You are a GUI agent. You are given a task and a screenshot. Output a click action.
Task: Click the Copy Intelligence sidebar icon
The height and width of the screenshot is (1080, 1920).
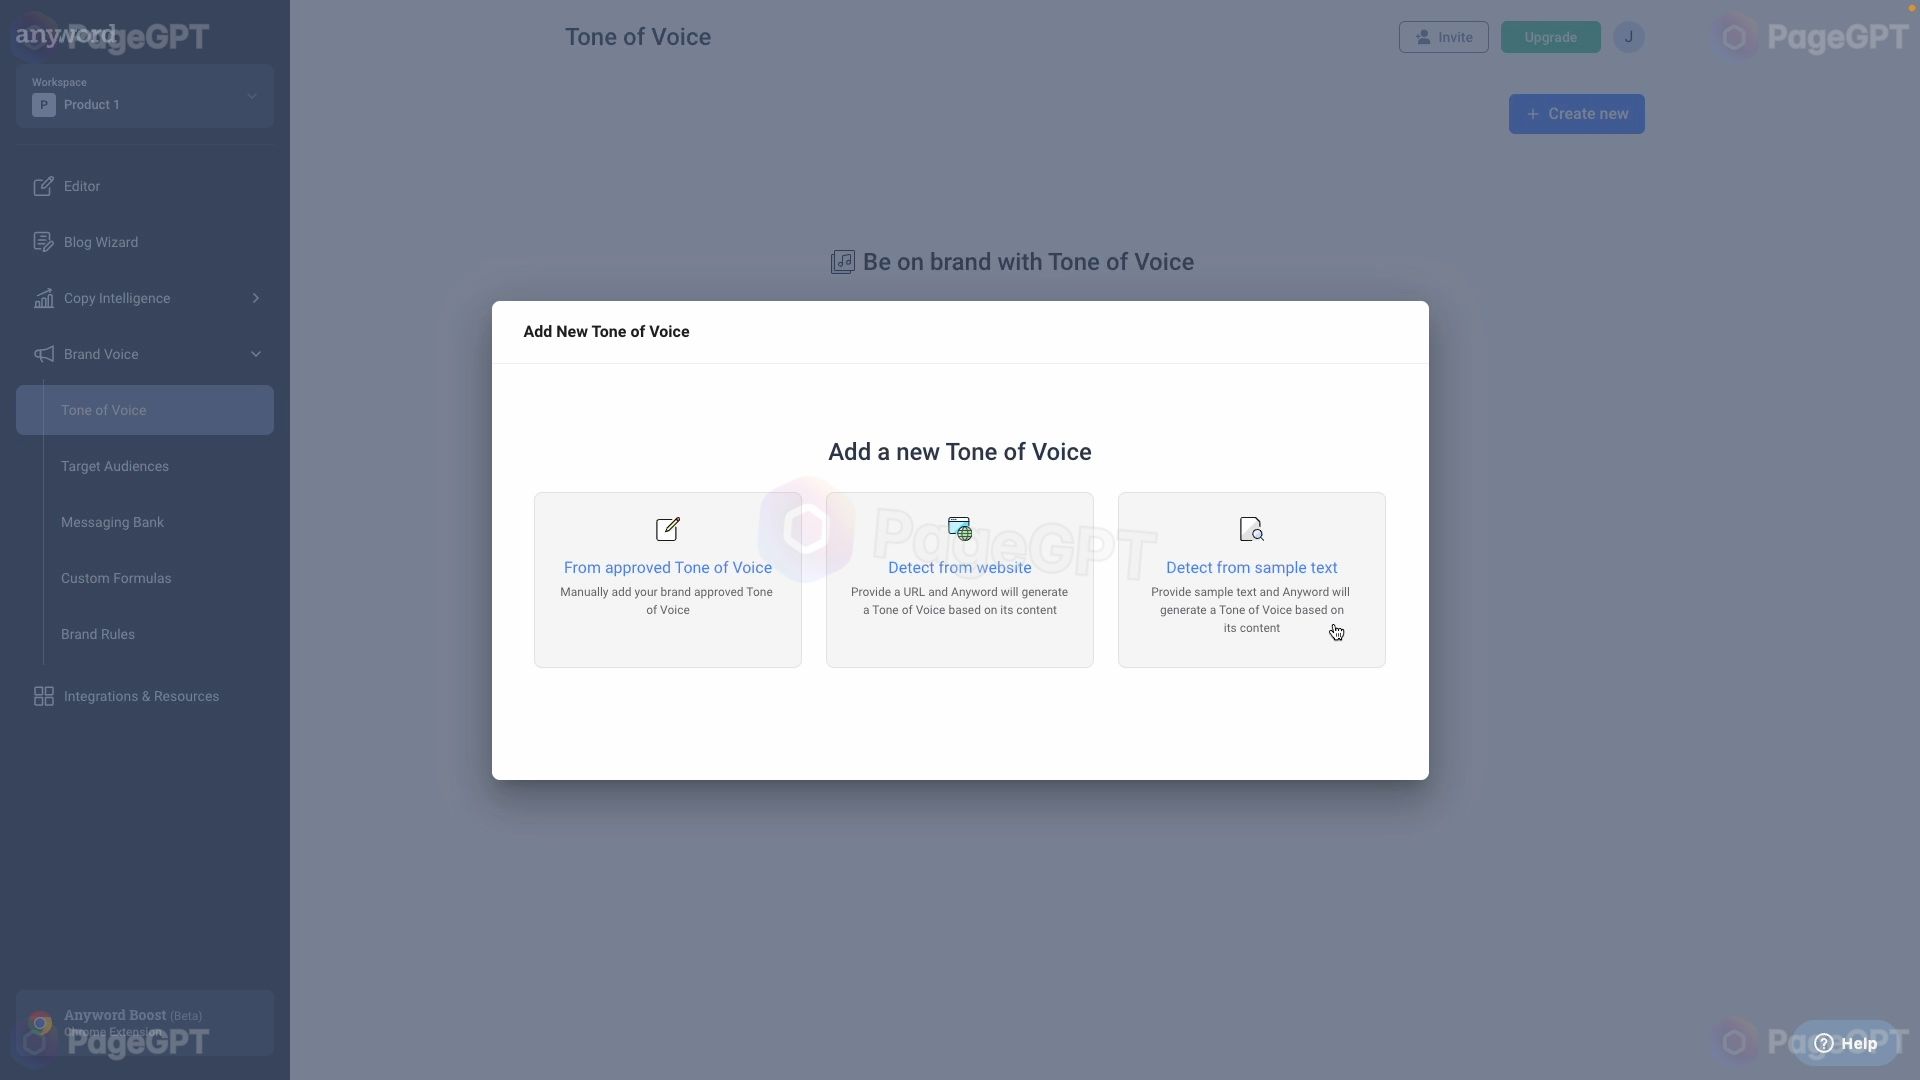42,298
